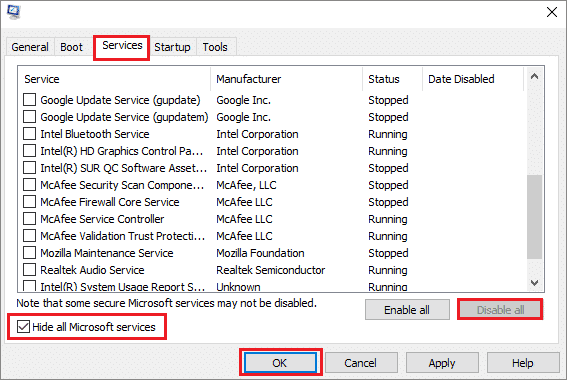Open Help for System Configuration
Screen dimensions: 567x380
(523, 363)
